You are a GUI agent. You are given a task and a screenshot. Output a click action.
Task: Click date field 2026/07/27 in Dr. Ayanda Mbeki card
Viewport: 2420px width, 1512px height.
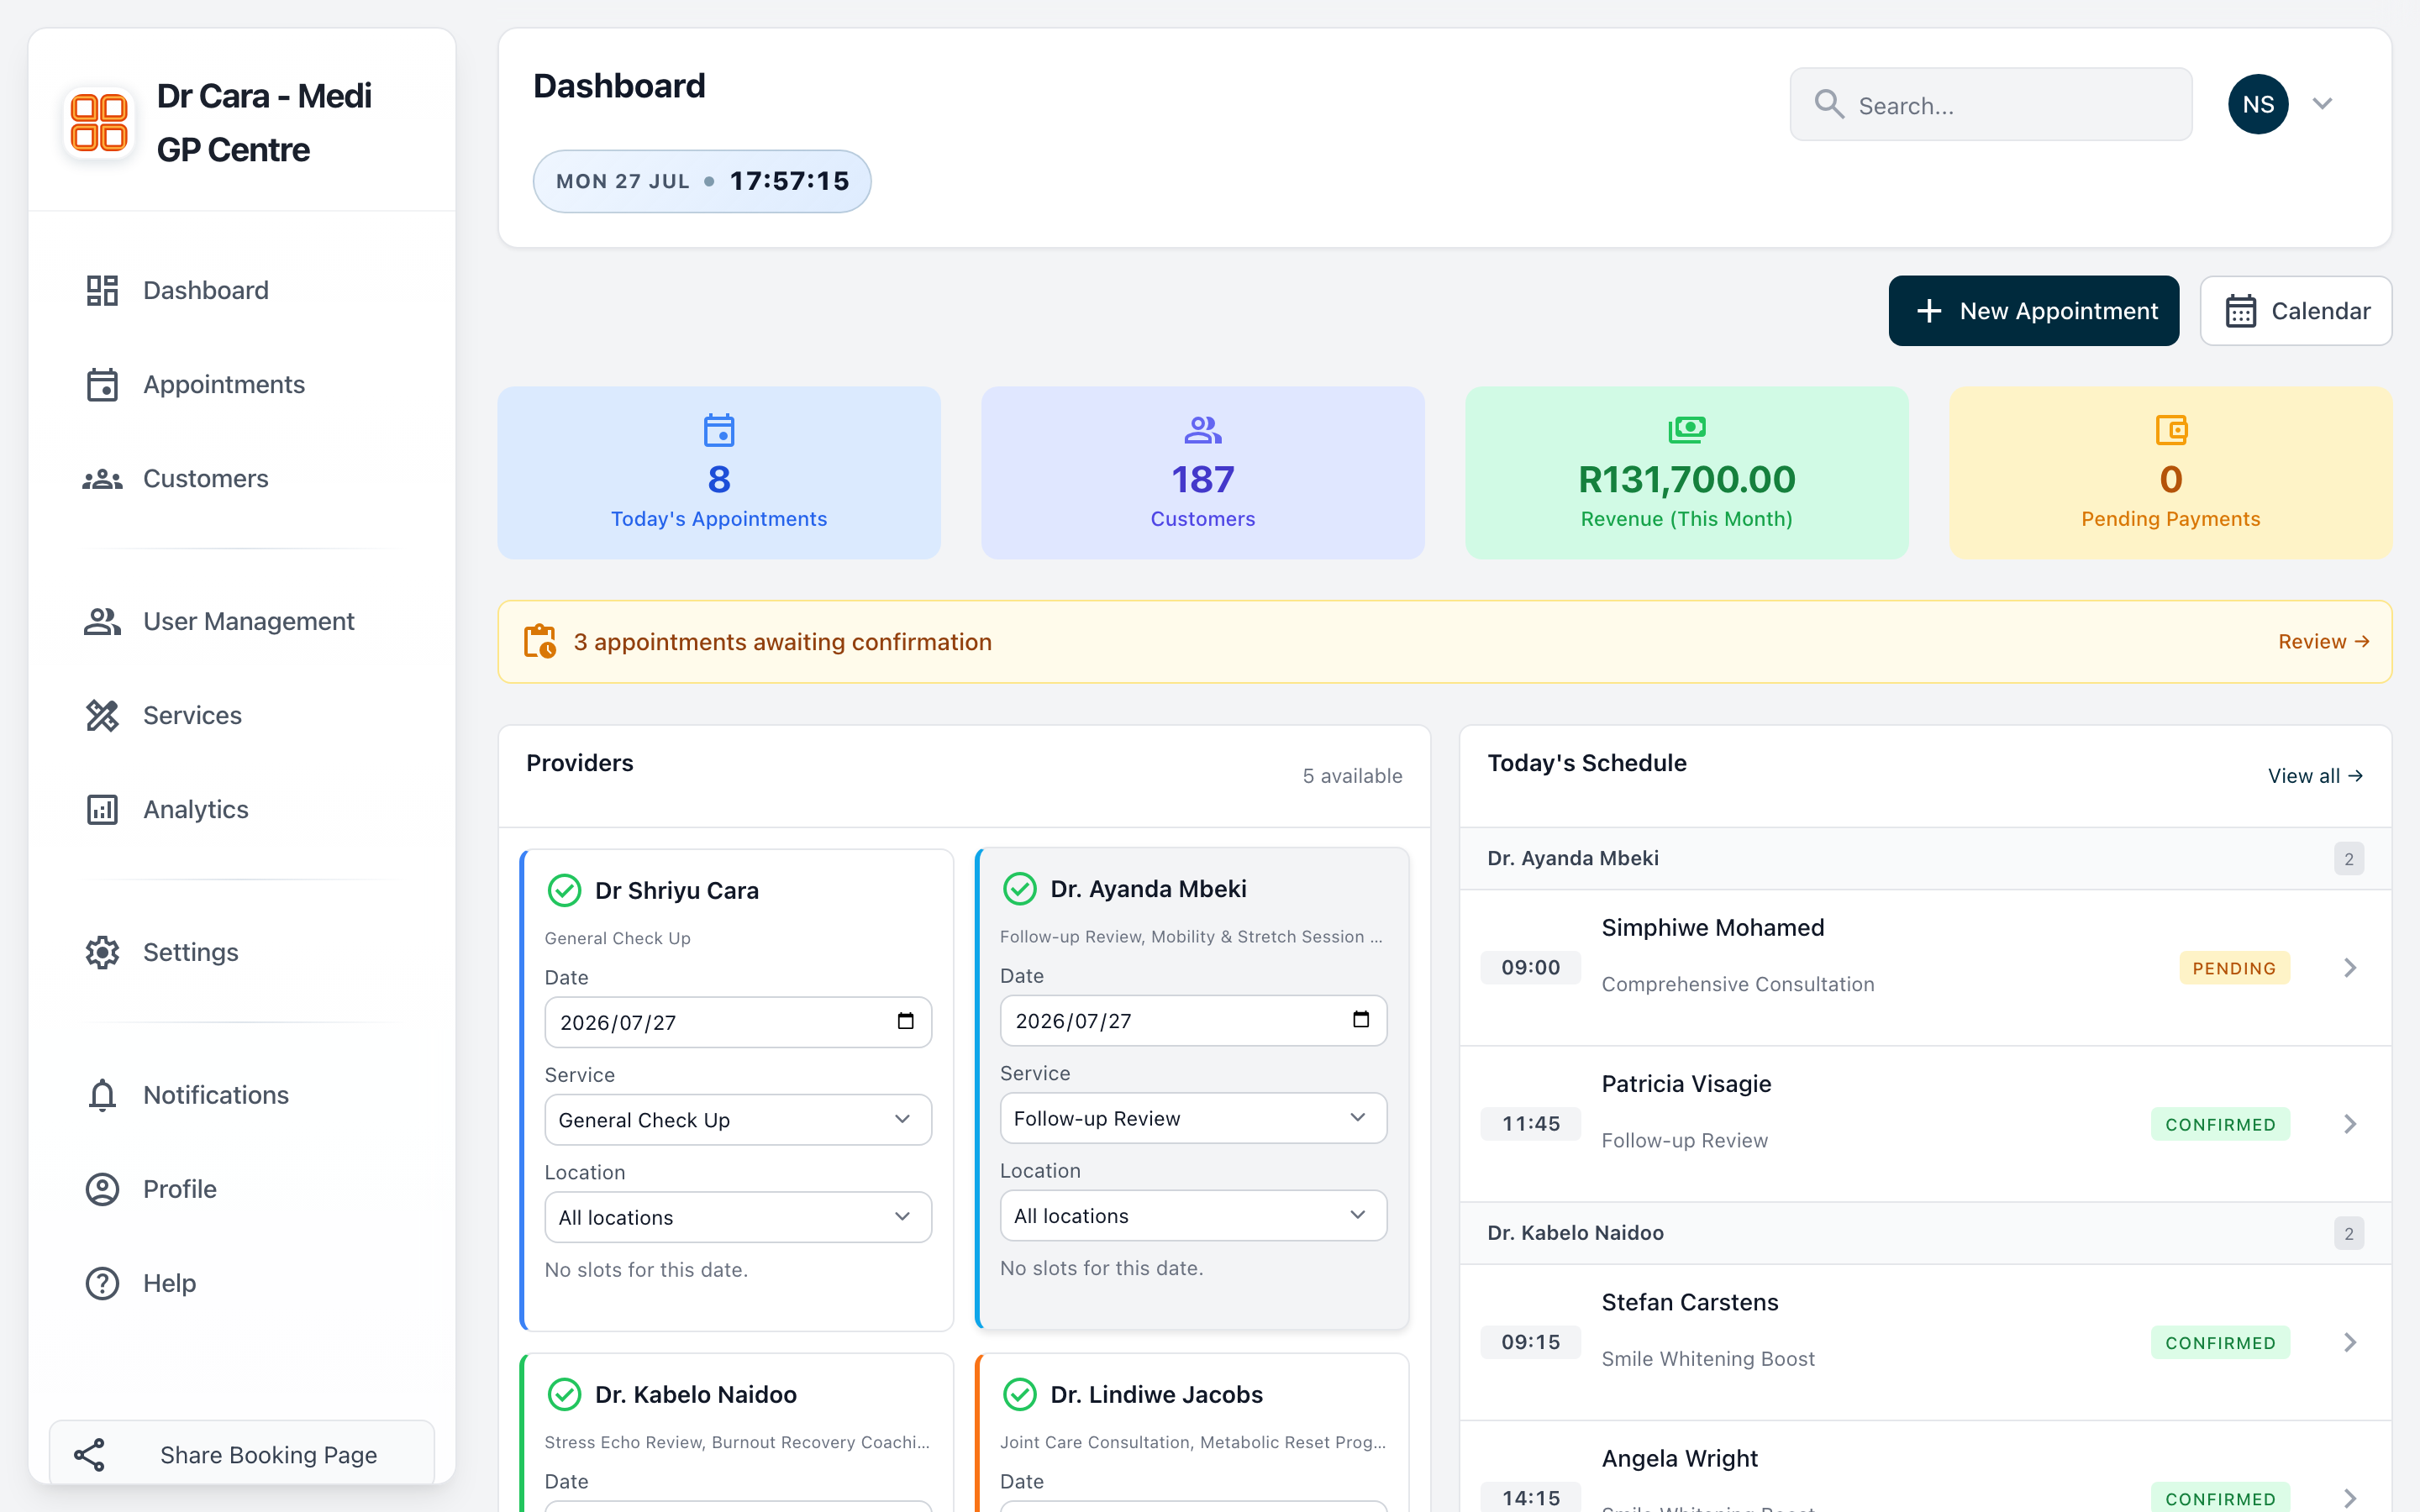coord(1193,1020)
